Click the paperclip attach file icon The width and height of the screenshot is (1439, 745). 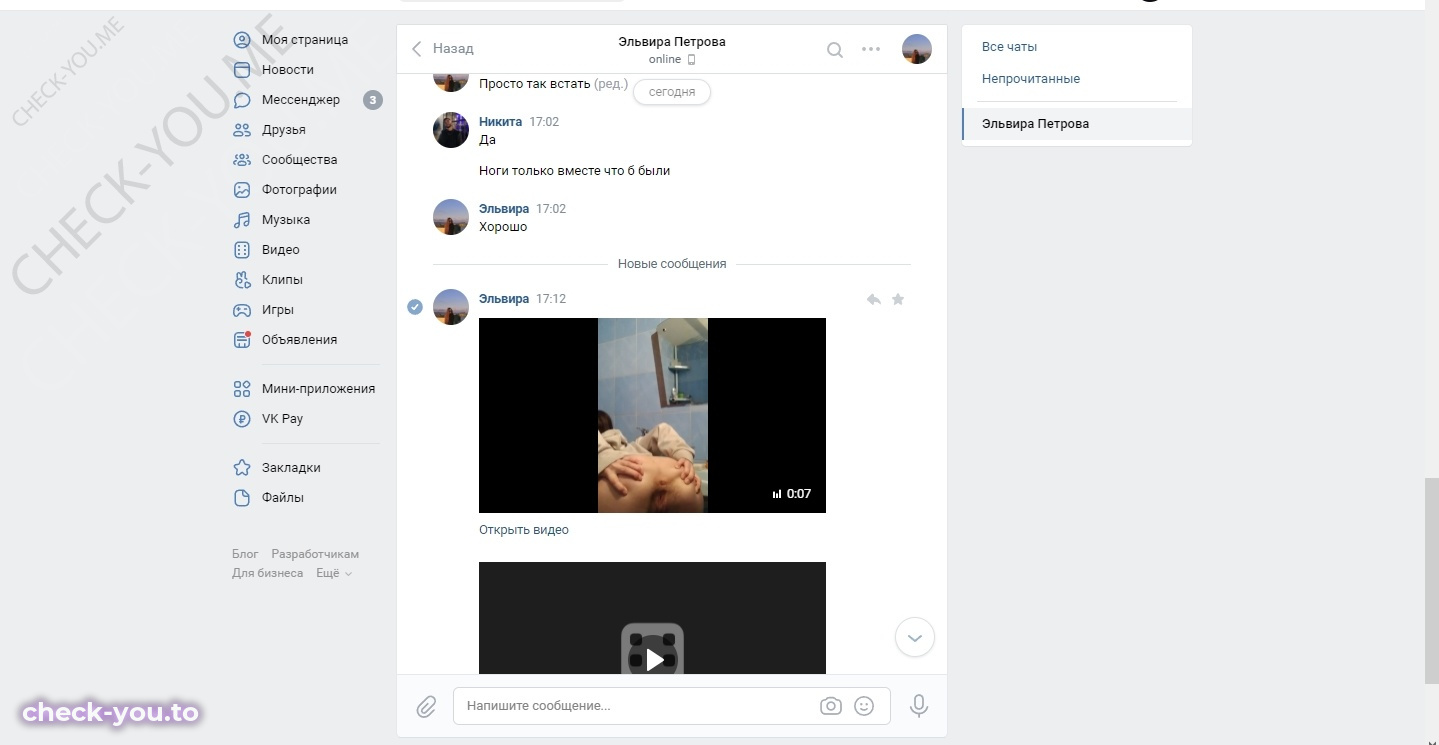427,706
